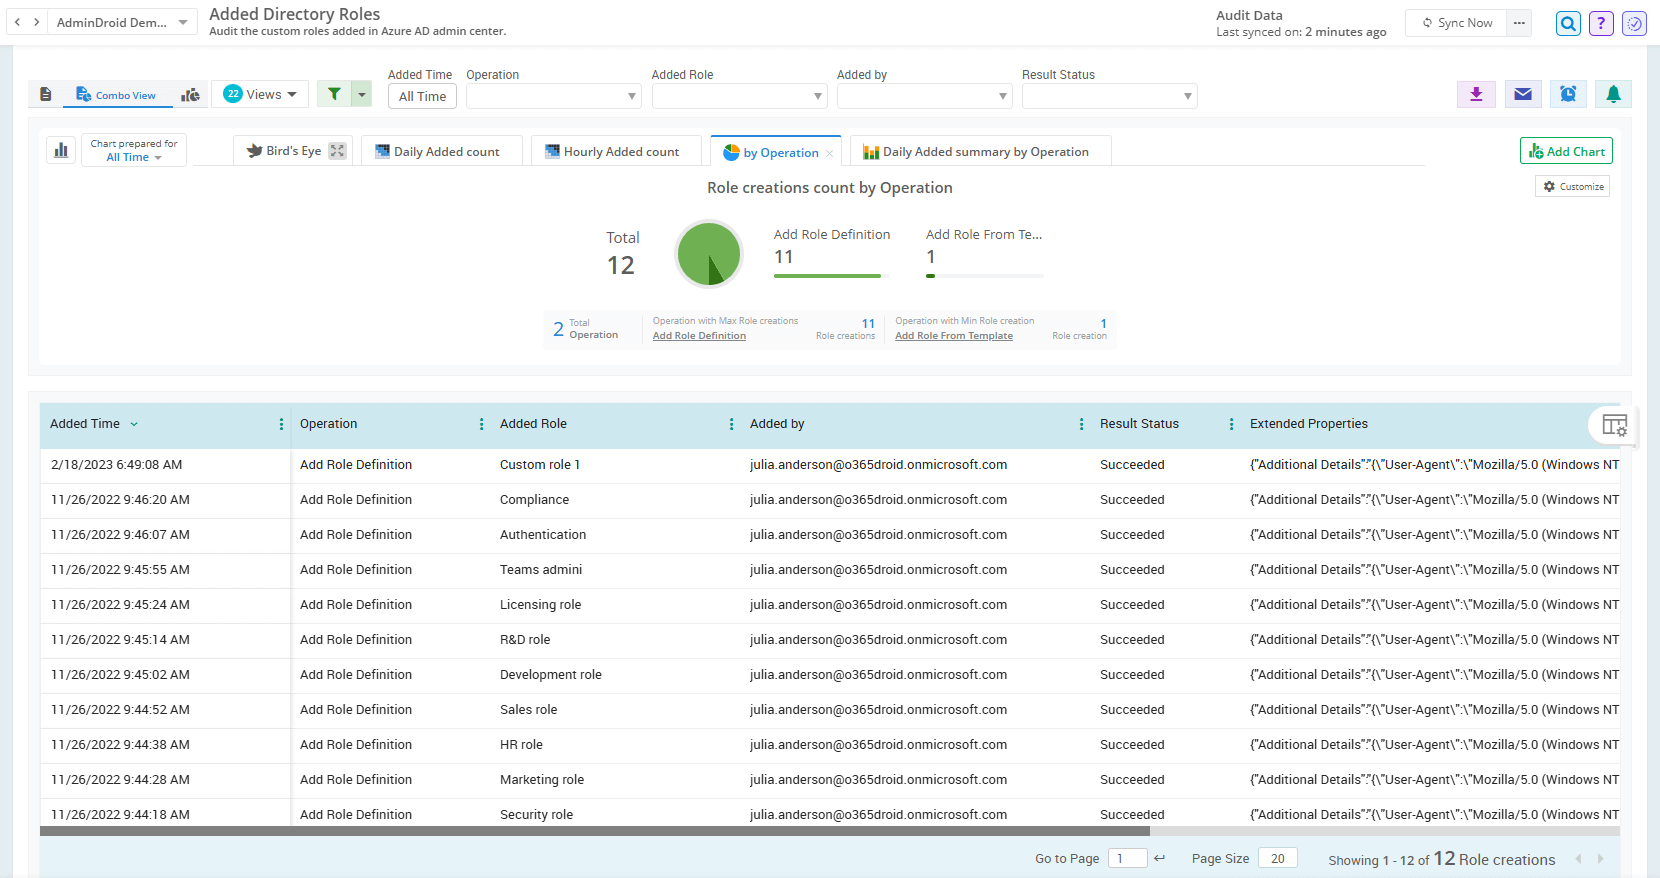
Task: Open Added by column options menu
Action: pos(1081,424)
